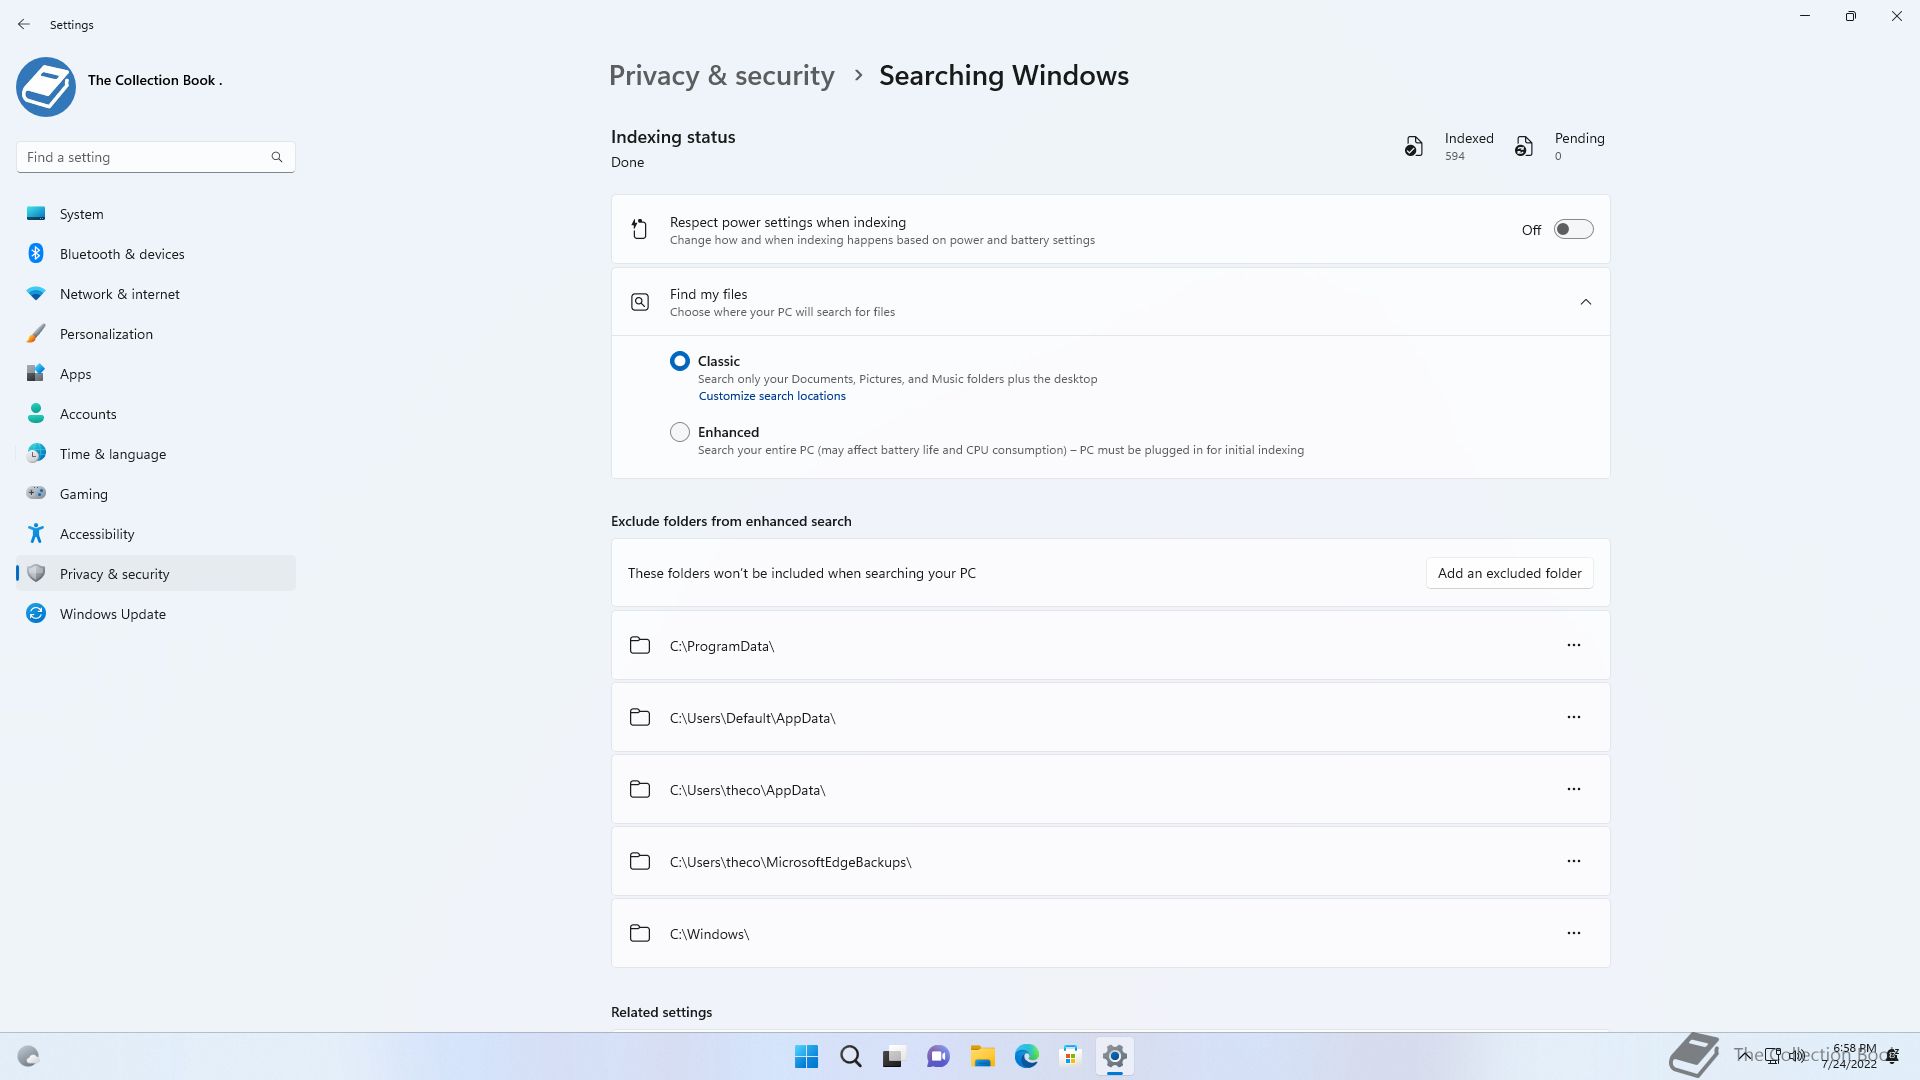This screenshot has height=1080, width=1920.
Task: Open Windows Start menu from taskbar
Action: tap(806, 1056)
